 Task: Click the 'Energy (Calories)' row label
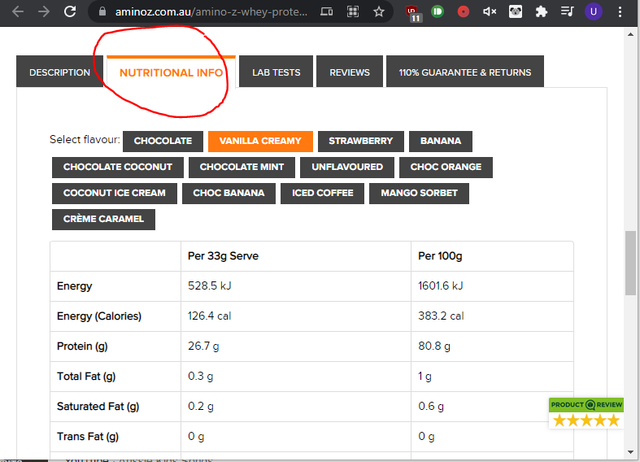(x=99, y=316)
